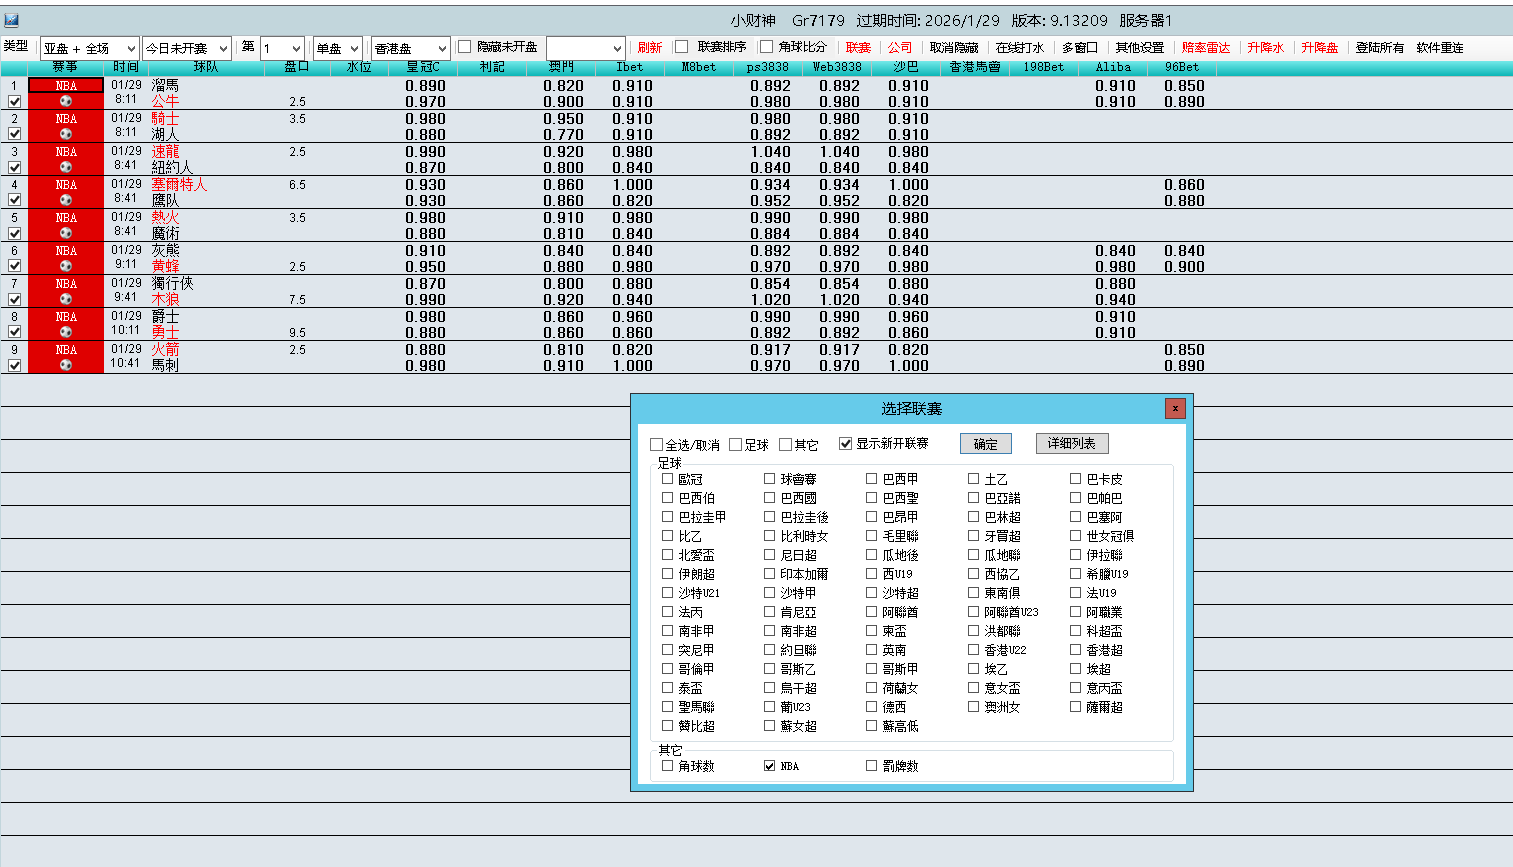This screenshot has width=1513, height=867.
Task: Click 登陆所有 to log in all
Action: point(1380,47)
